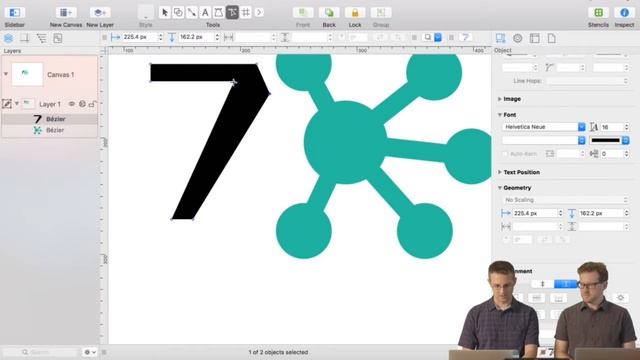The height and width of the screenshot is (360, 640).
Task: Toggle Layer 1 print setting
Action: click(x=82, y=104)
